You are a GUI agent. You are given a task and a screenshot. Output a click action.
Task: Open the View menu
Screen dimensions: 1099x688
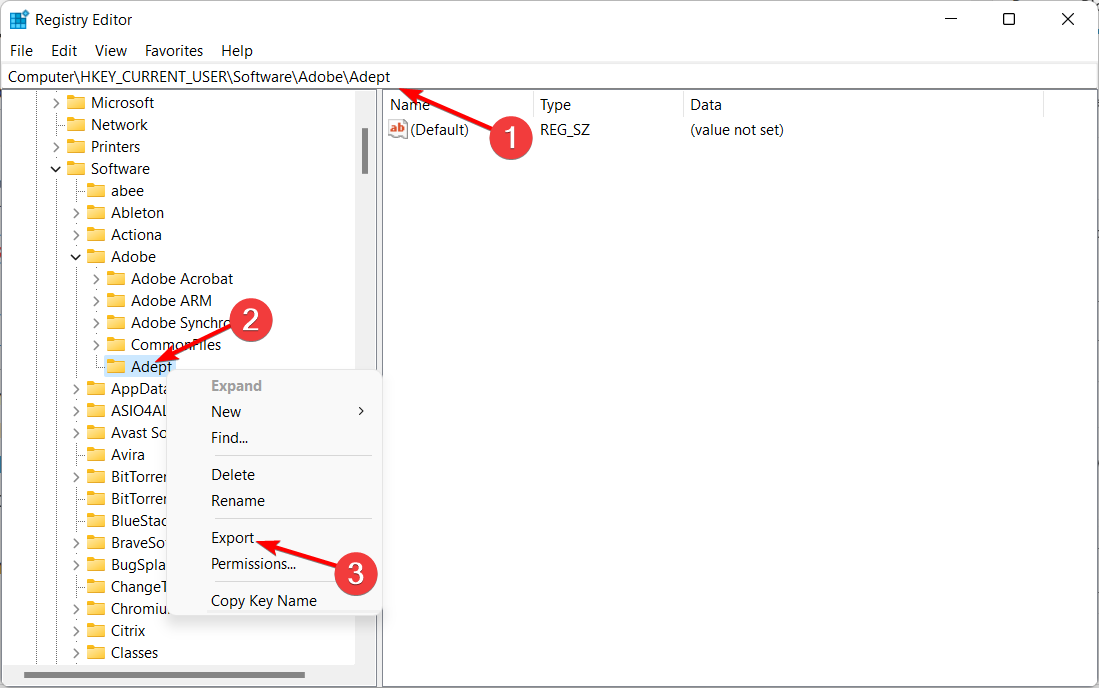[111, 50]
